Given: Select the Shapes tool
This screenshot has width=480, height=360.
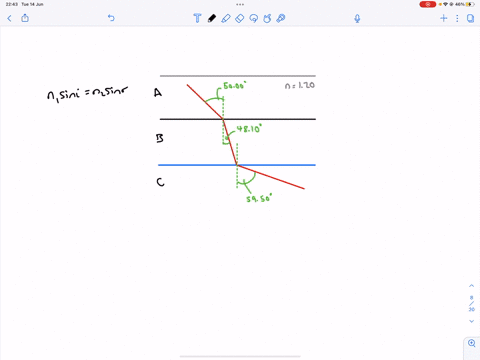Looking at the screenshot, I should [x=267, y=18].
